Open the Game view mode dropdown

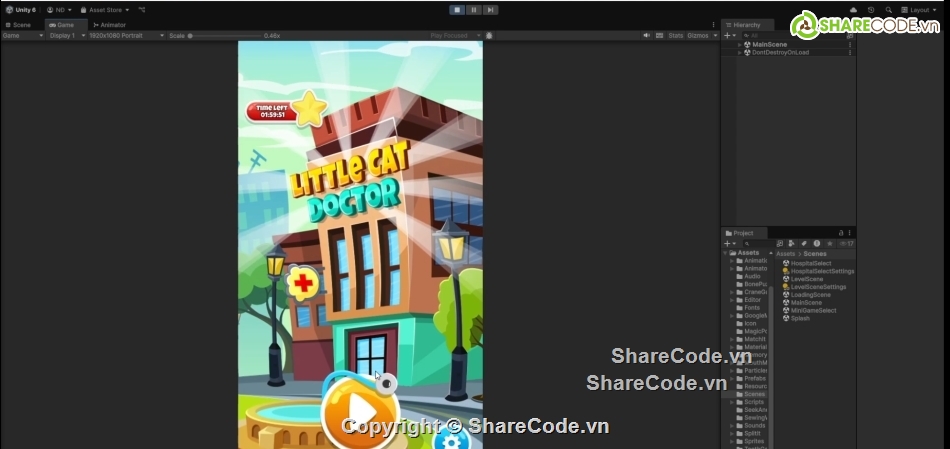[x=23, y=36]
